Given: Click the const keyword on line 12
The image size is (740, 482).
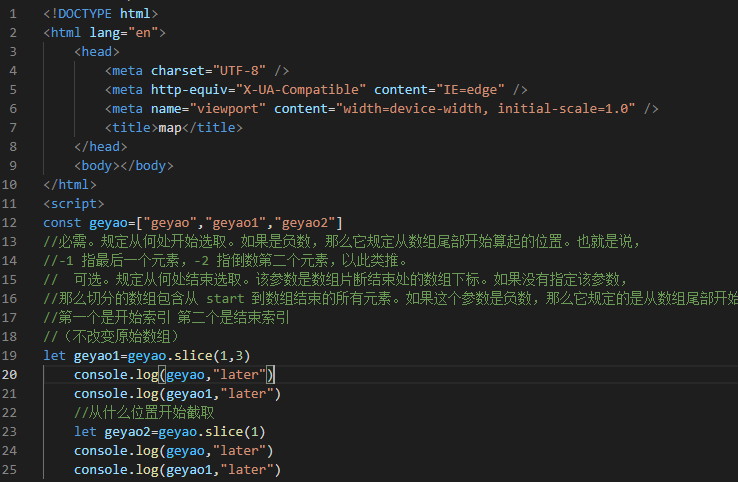Looking at the screenshot, I should 62,223.
